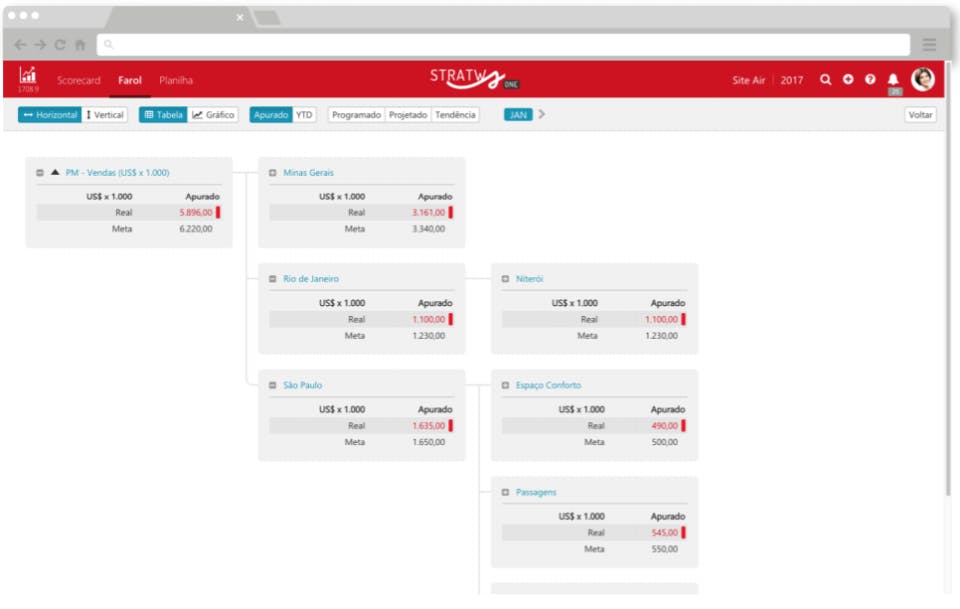The image size is (960, 609).
Task: Open the Planilha tab
Action: coord(176,80)
